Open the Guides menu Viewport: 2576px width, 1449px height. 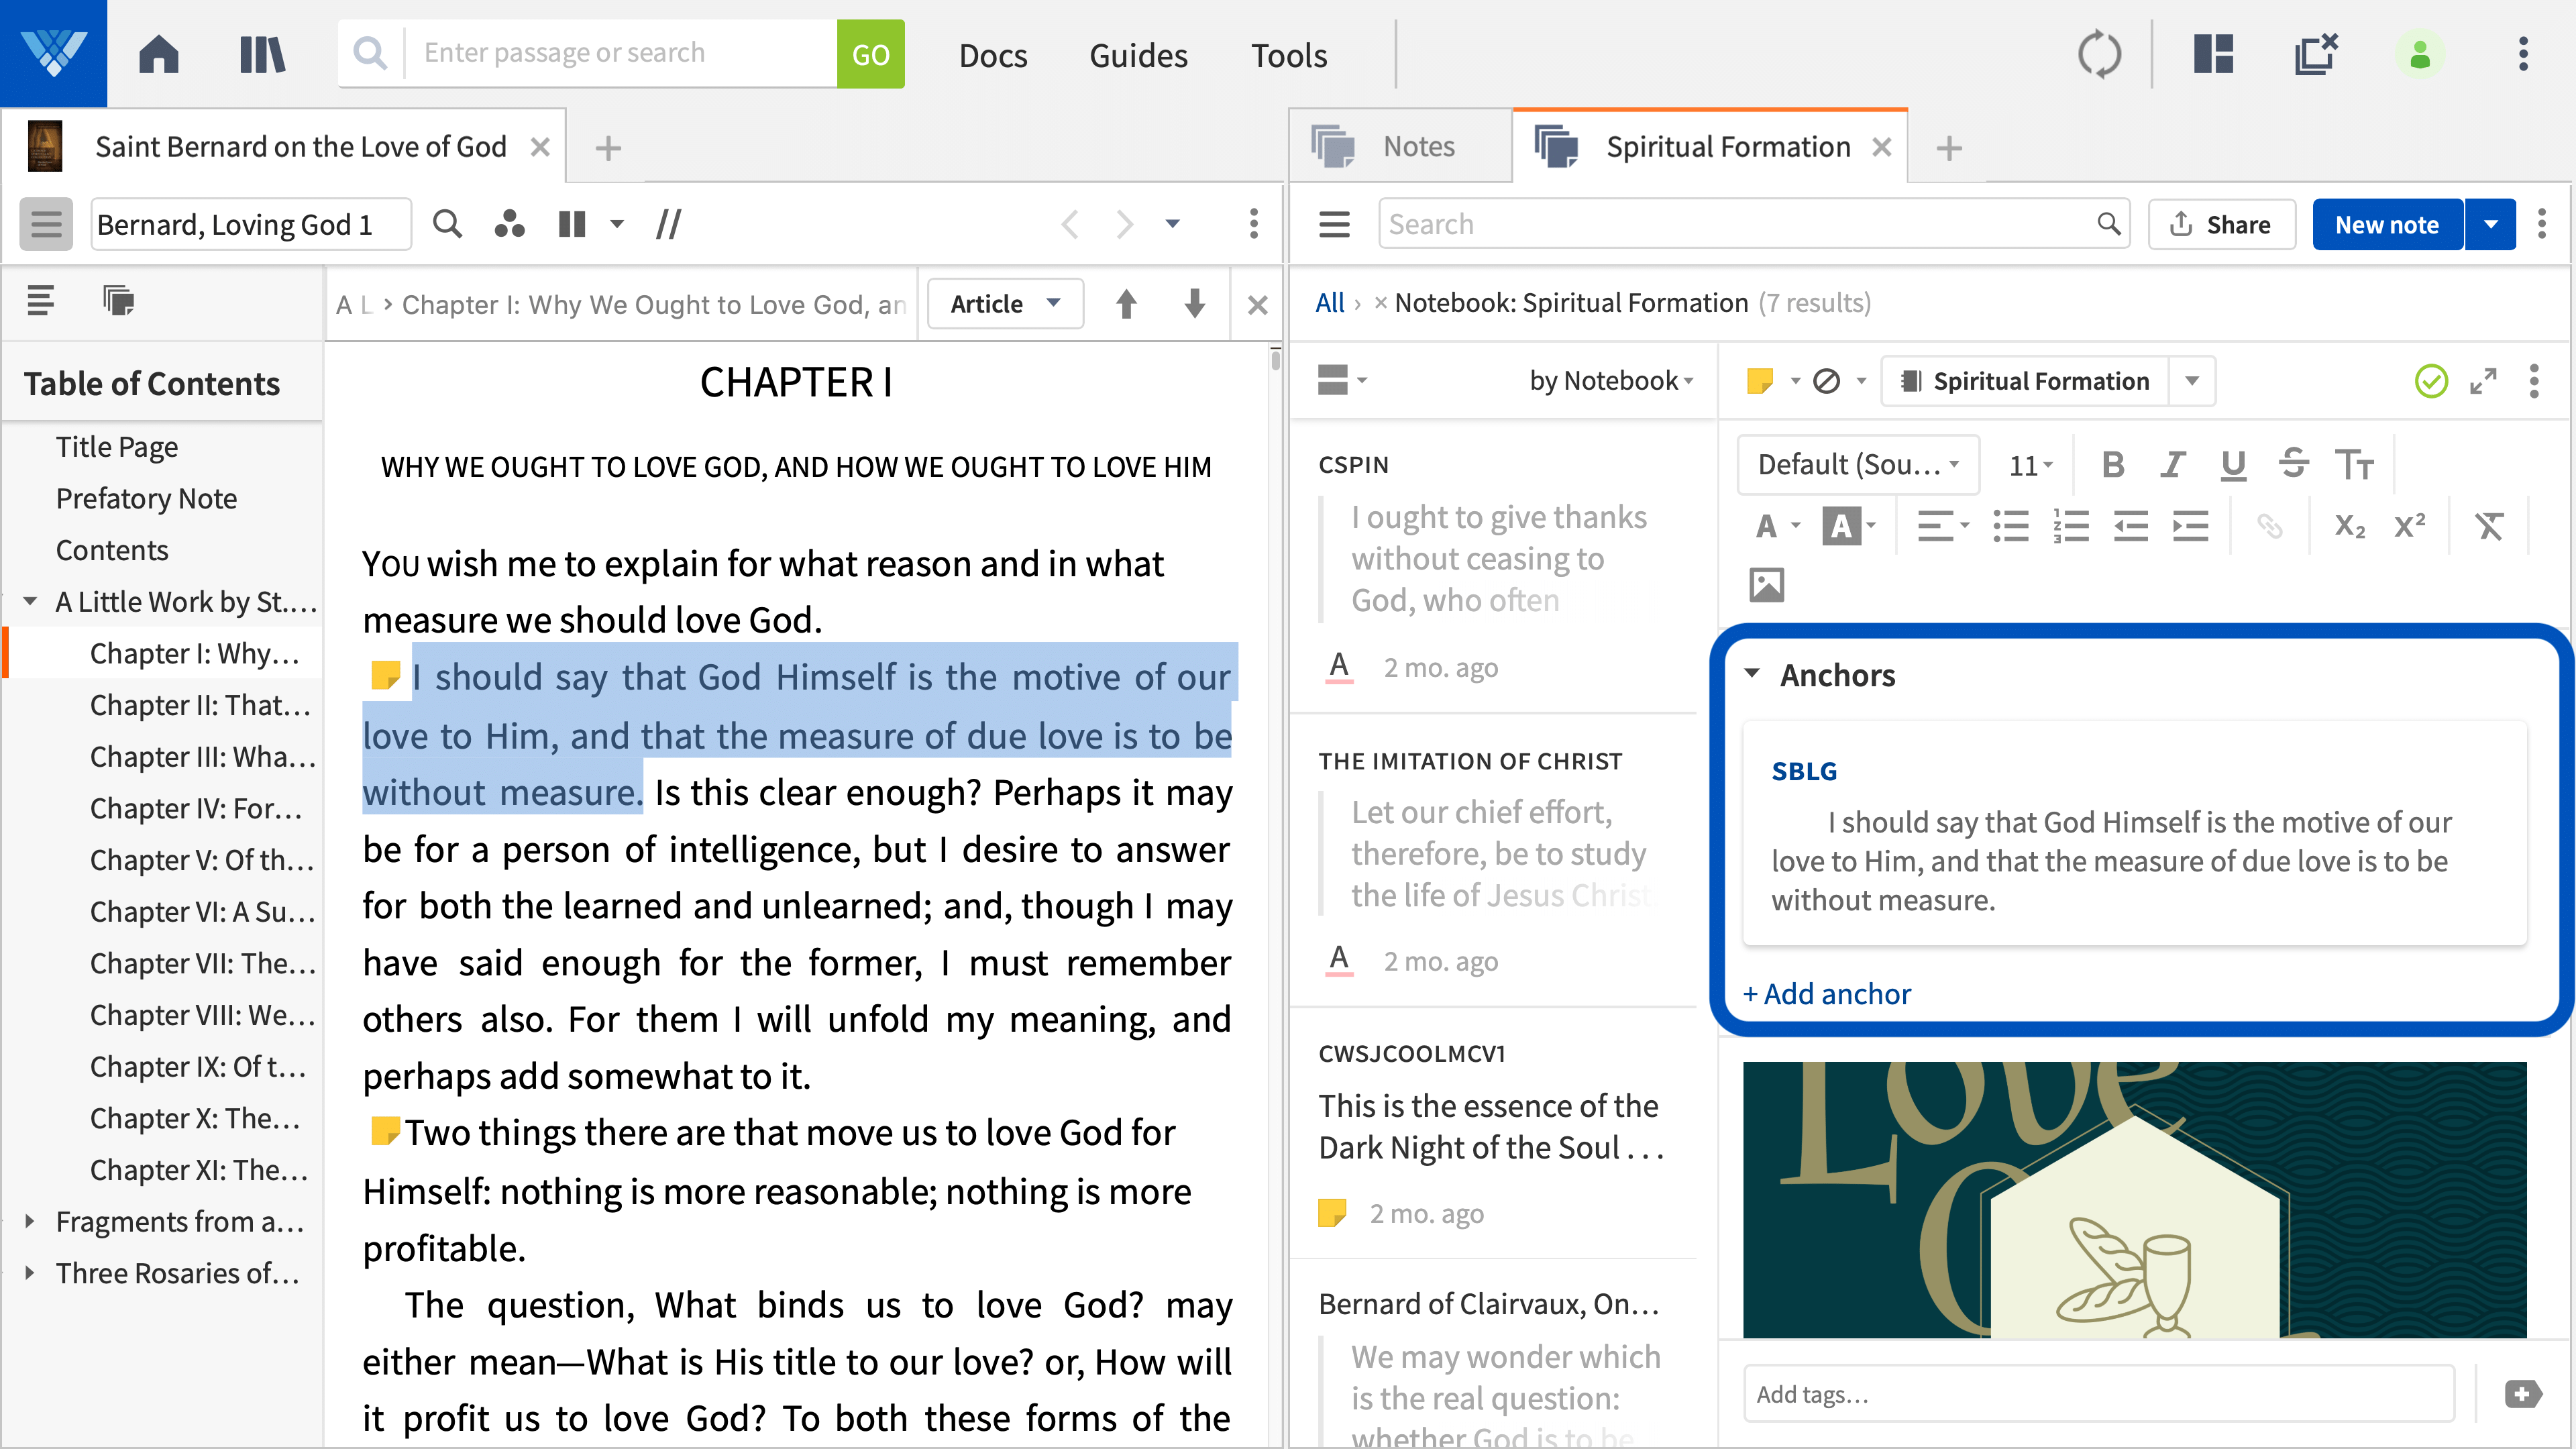point(1138,55)
